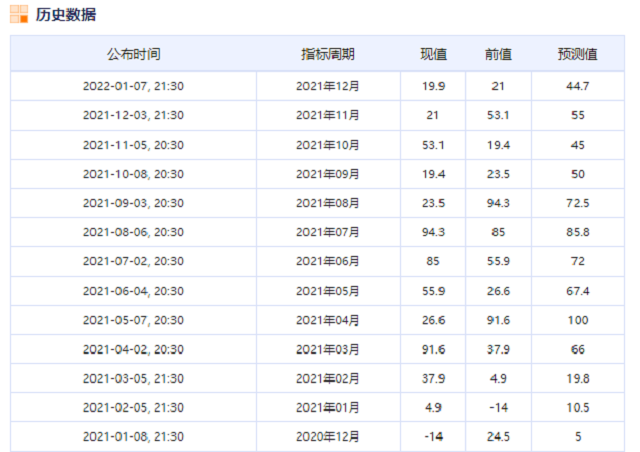Image resolution: width=640 pixels, height=452 pixels.
Task: Click the 现值 column header
Action: point(433,54)
